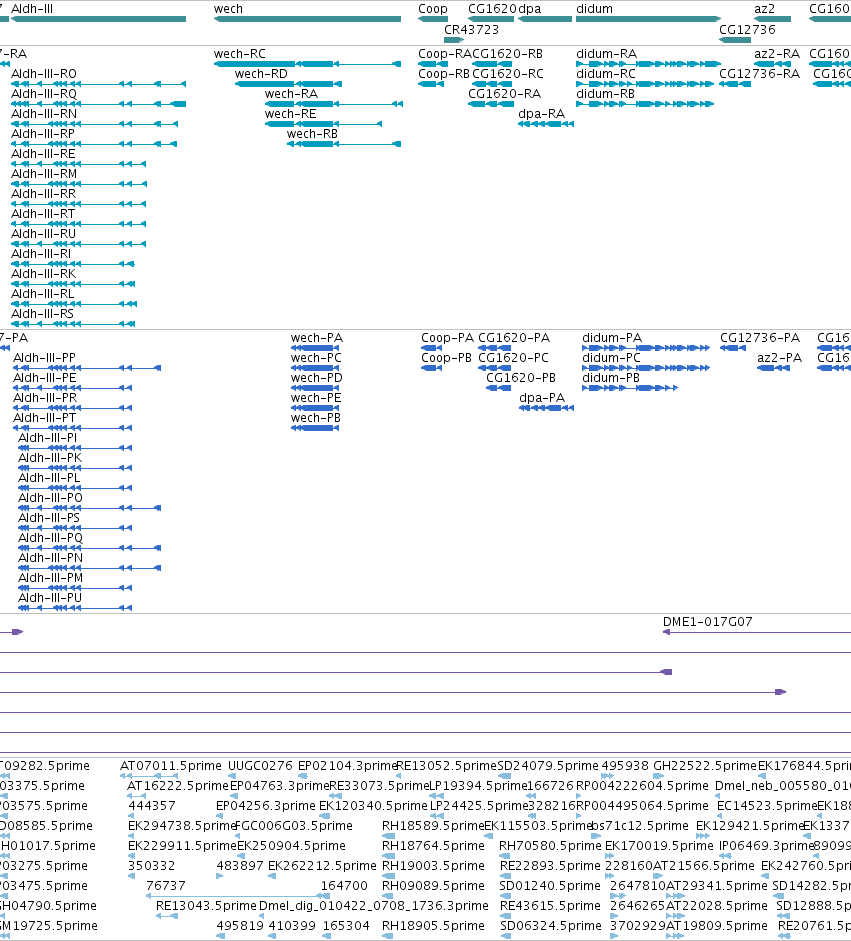Select protein dpa-PA

tap(546, 408)
